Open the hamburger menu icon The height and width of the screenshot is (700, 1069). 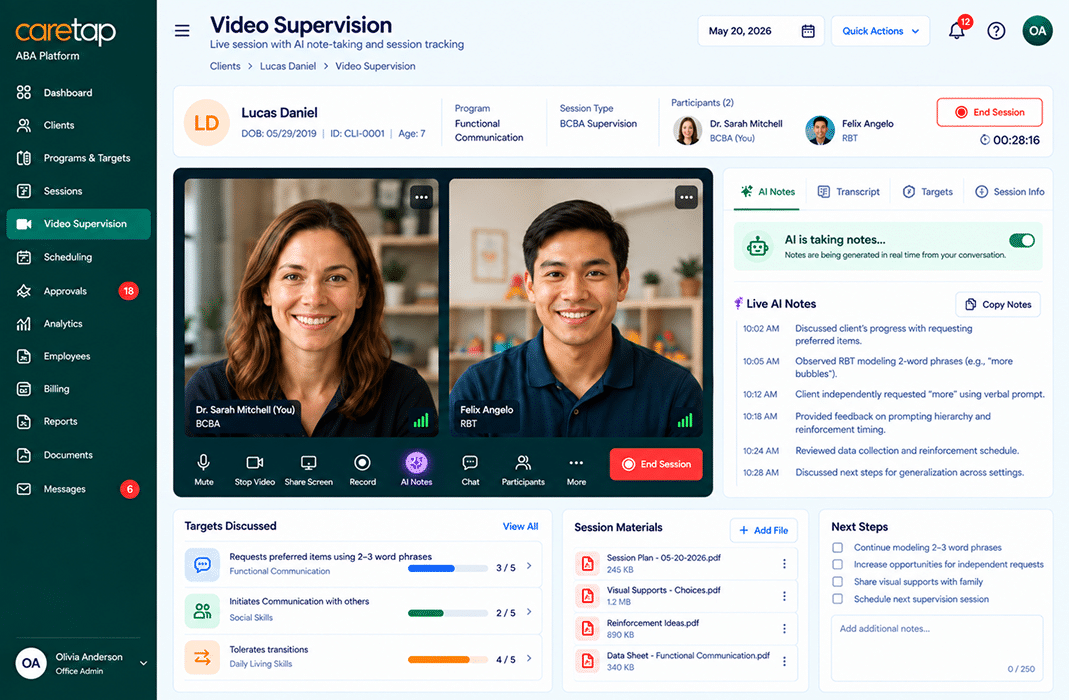coord(182,31)
